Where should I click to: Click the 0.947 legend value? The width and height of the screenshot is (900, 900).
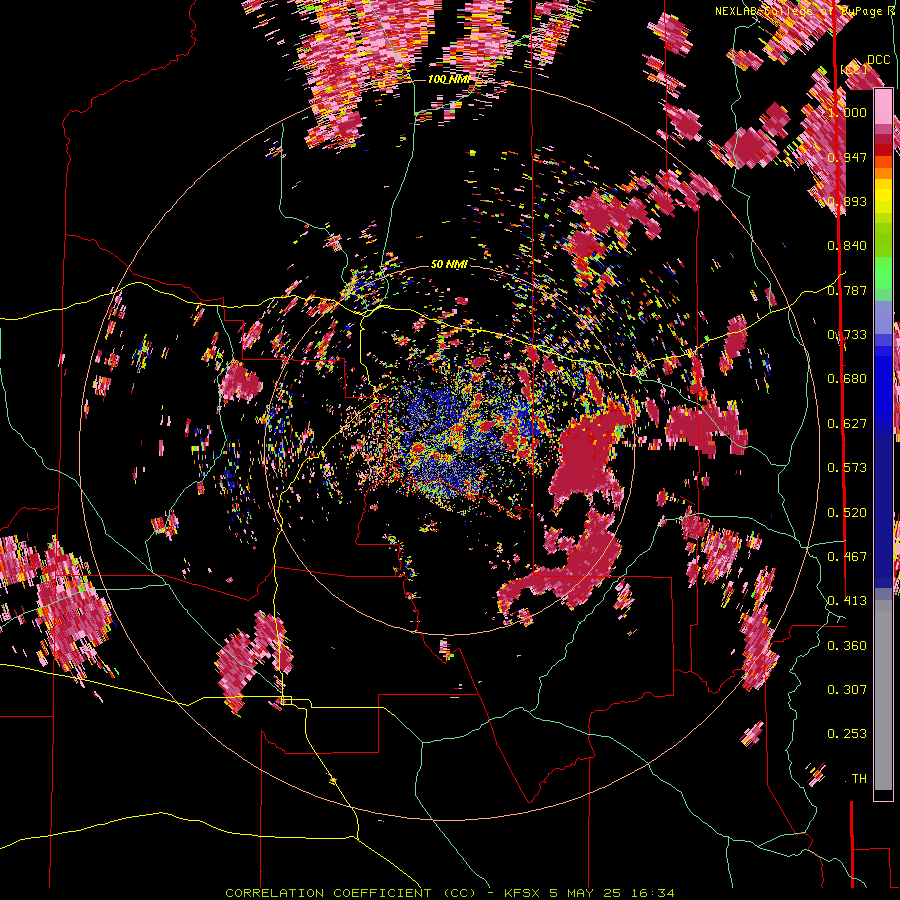847,157
